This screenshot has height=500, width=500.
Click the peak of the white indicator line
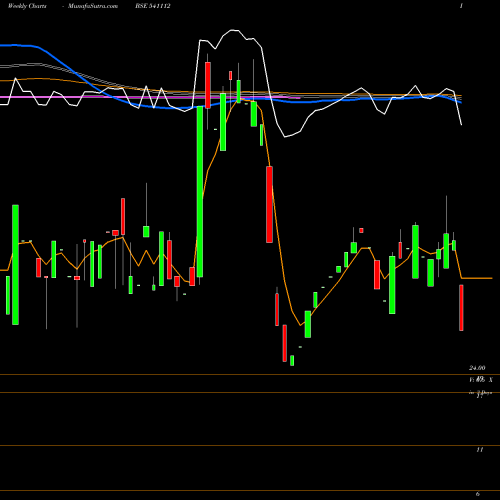click(234, 30)
